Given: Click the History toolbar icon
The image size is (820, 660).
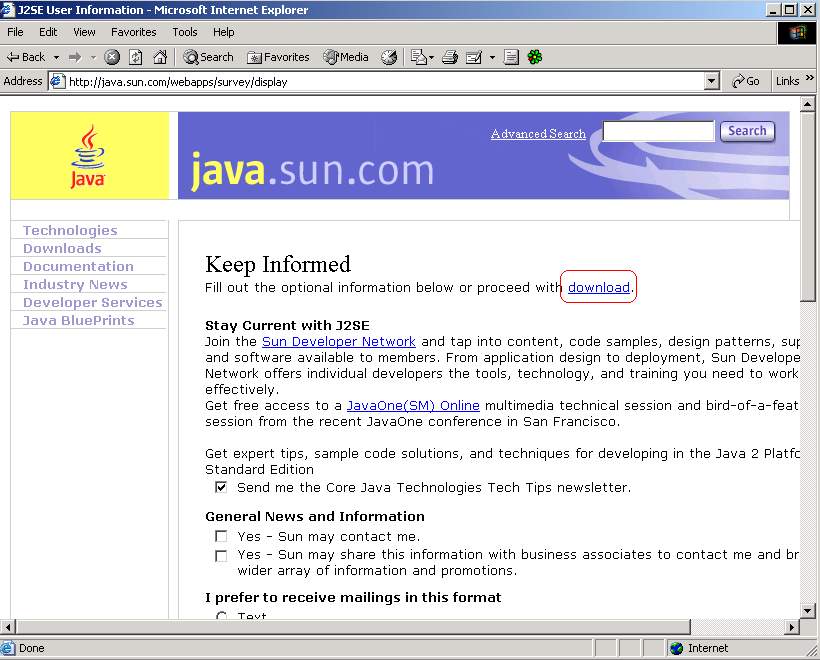Looking at the screenshot, I should pyautogui.click(x=389, y=57).
